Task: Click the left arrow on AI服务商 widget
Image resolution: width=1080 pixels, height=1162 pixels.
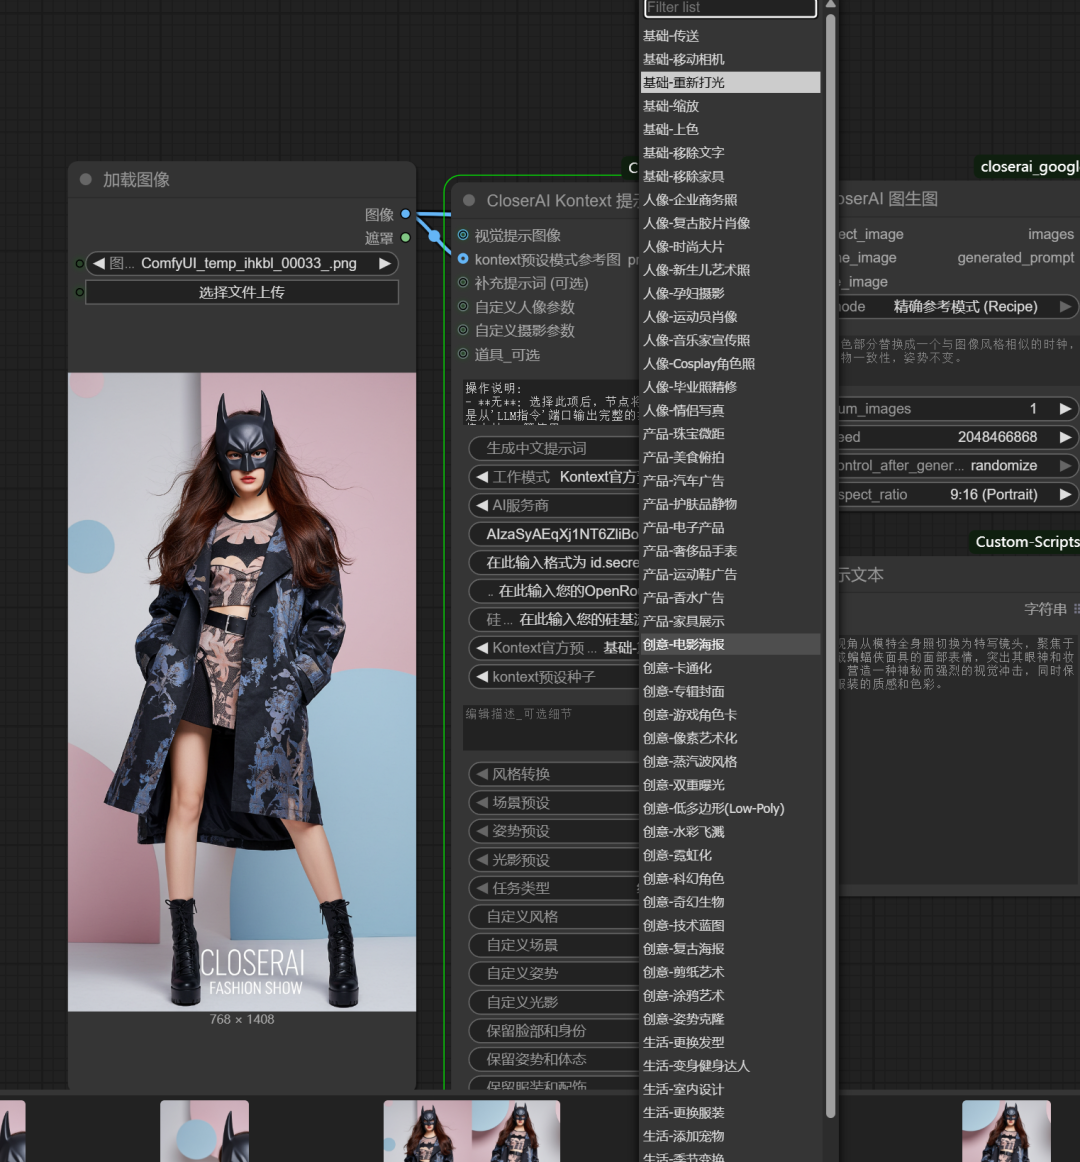Action: point(483,505)
